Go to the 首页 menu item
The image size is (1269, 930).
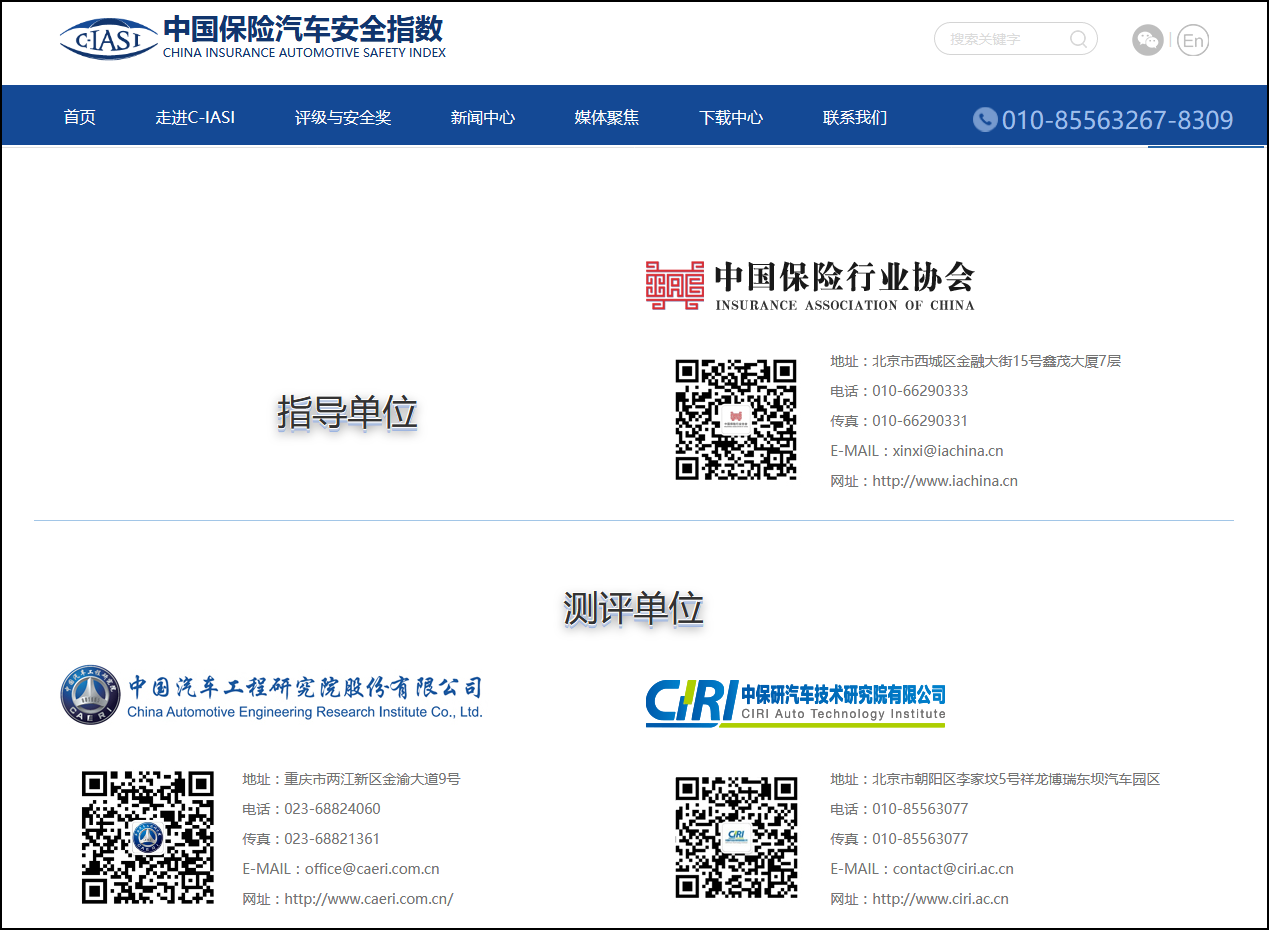(x=80, y=117)
